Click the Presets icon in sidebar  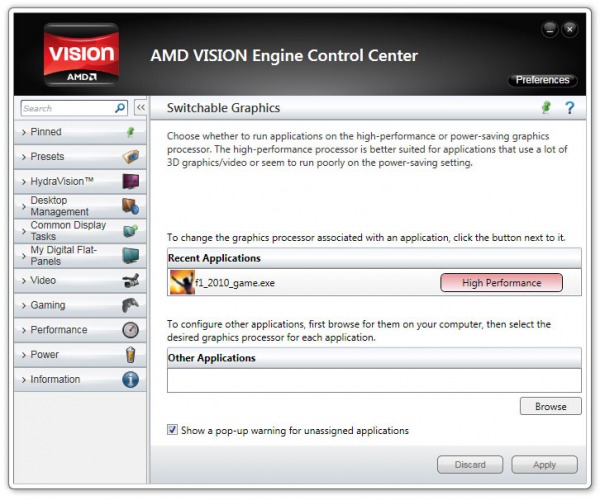[130, 157]
